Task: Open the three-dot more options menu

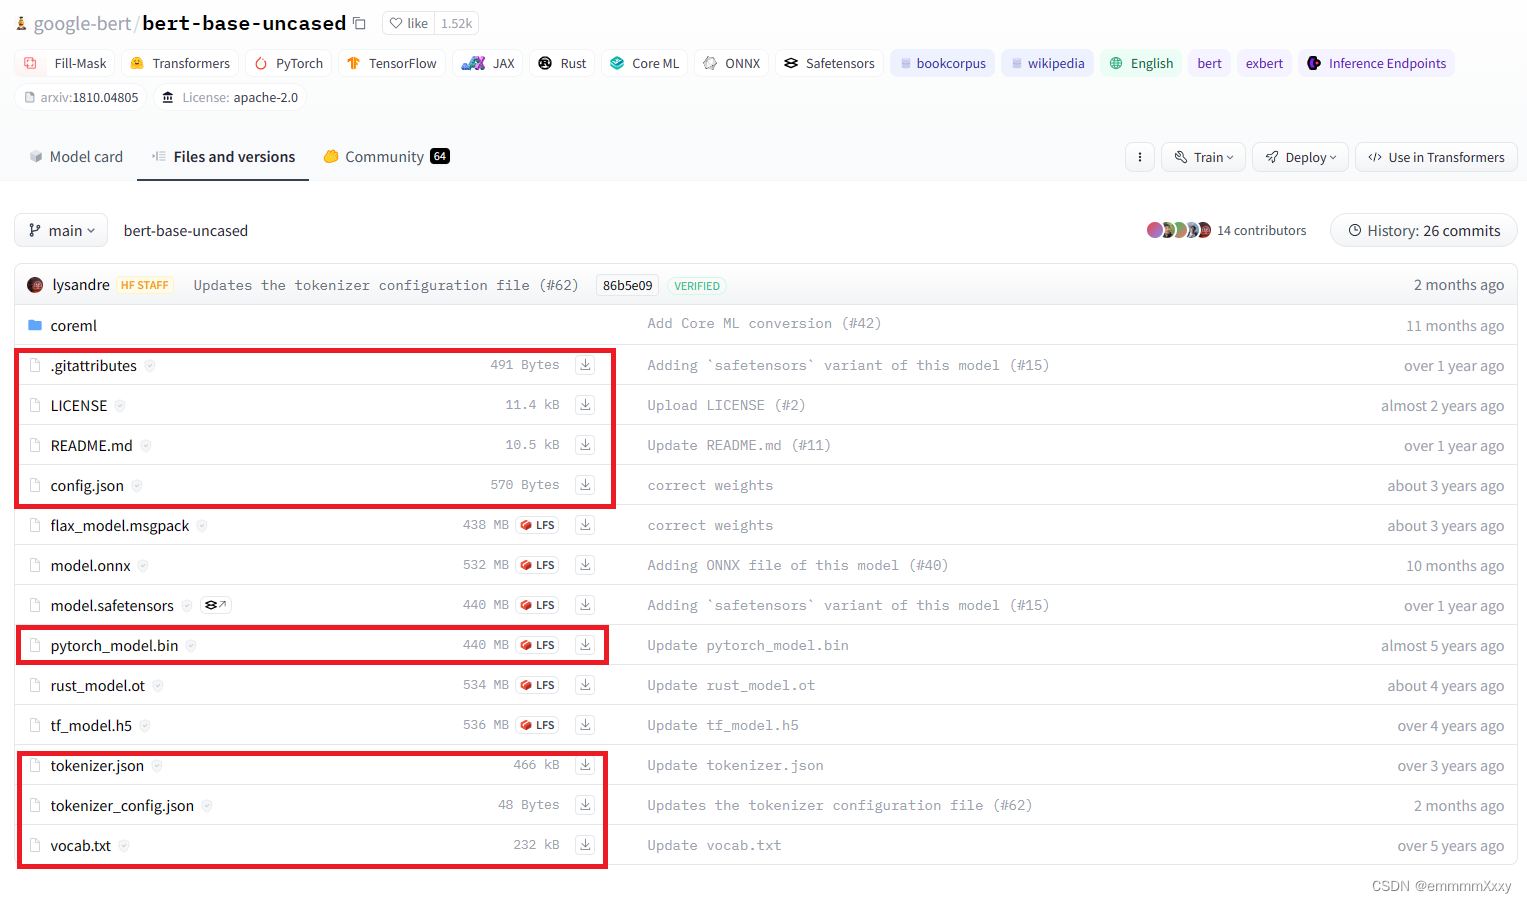Action: (x=1140, y=157)
